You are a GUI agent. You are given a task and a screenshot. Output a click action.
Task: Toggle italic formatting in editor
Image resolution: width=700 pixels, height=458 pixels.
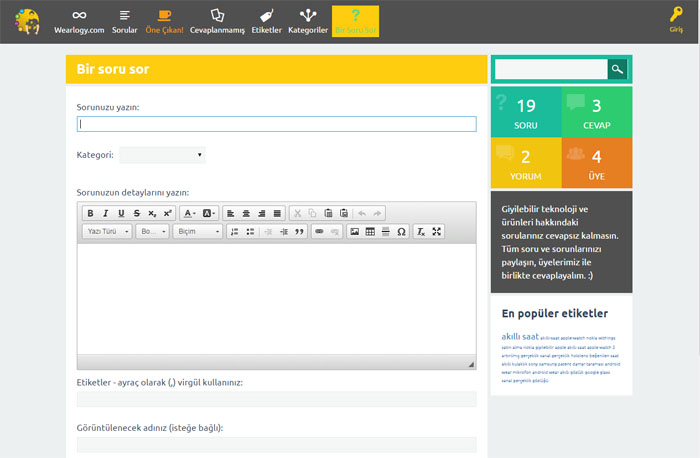[x=105, y=213]
